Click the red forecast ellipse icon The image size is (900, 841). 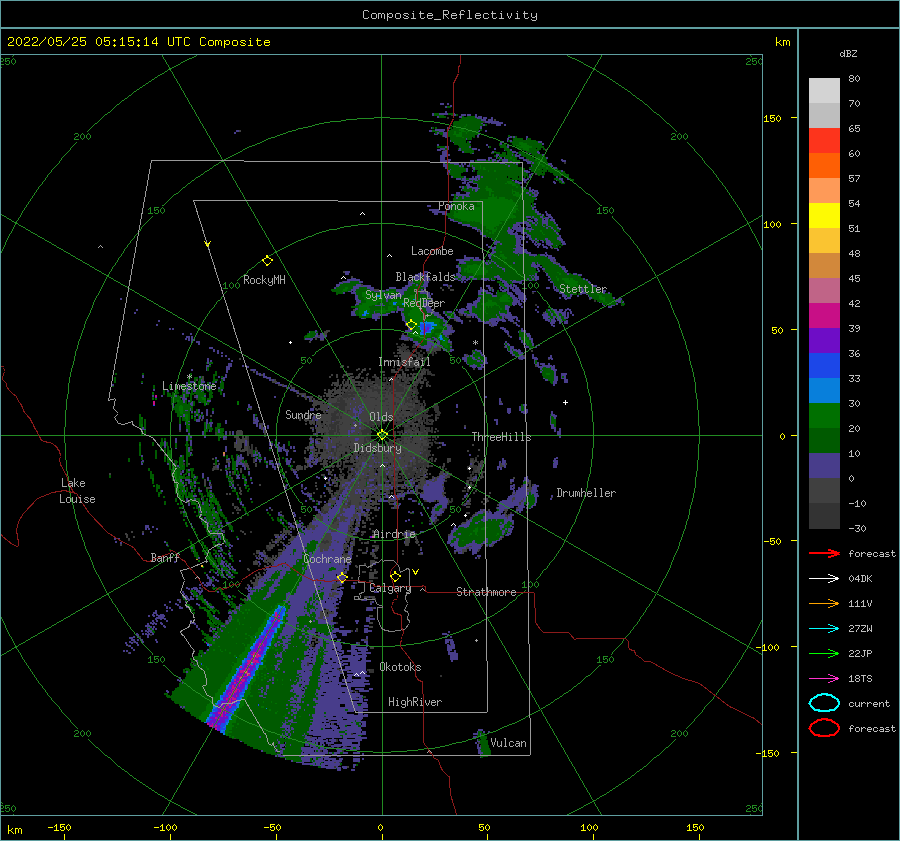coord(824,728)
